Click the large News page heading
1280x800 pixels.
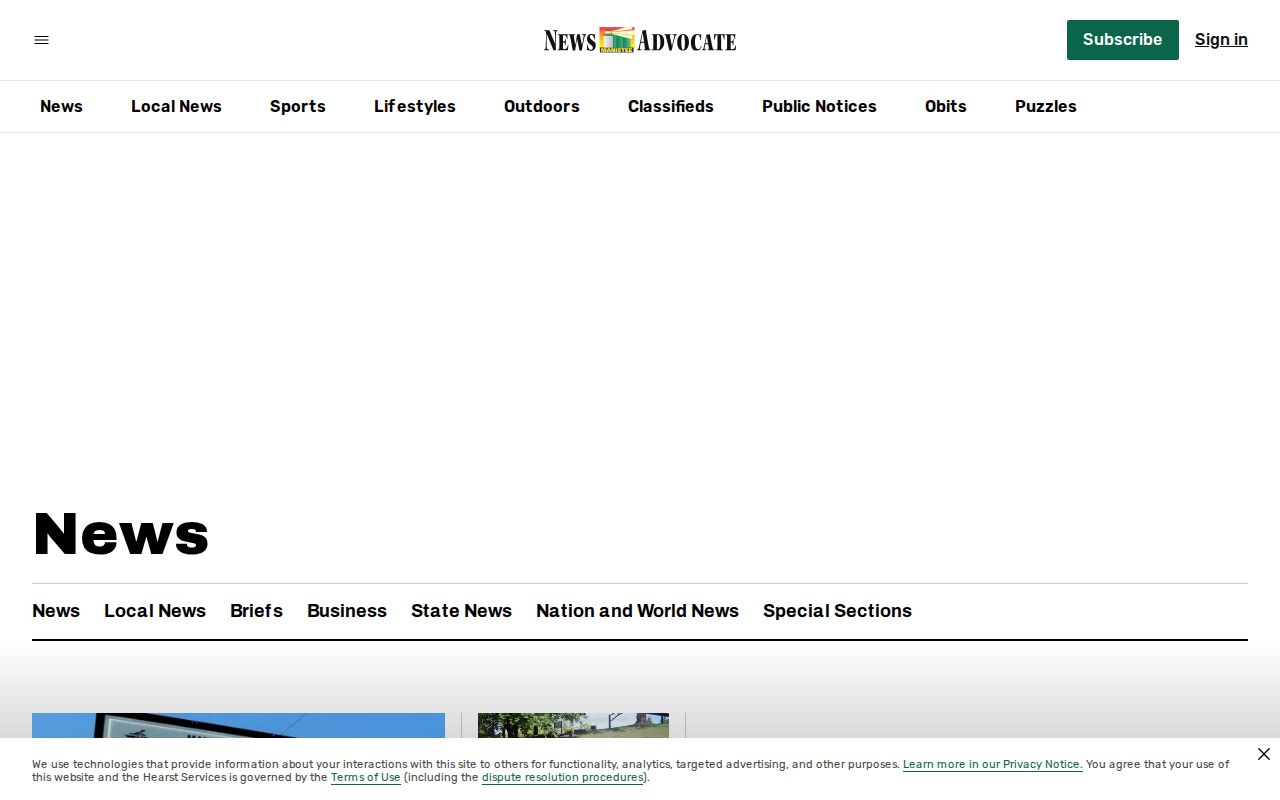(121, 533)
